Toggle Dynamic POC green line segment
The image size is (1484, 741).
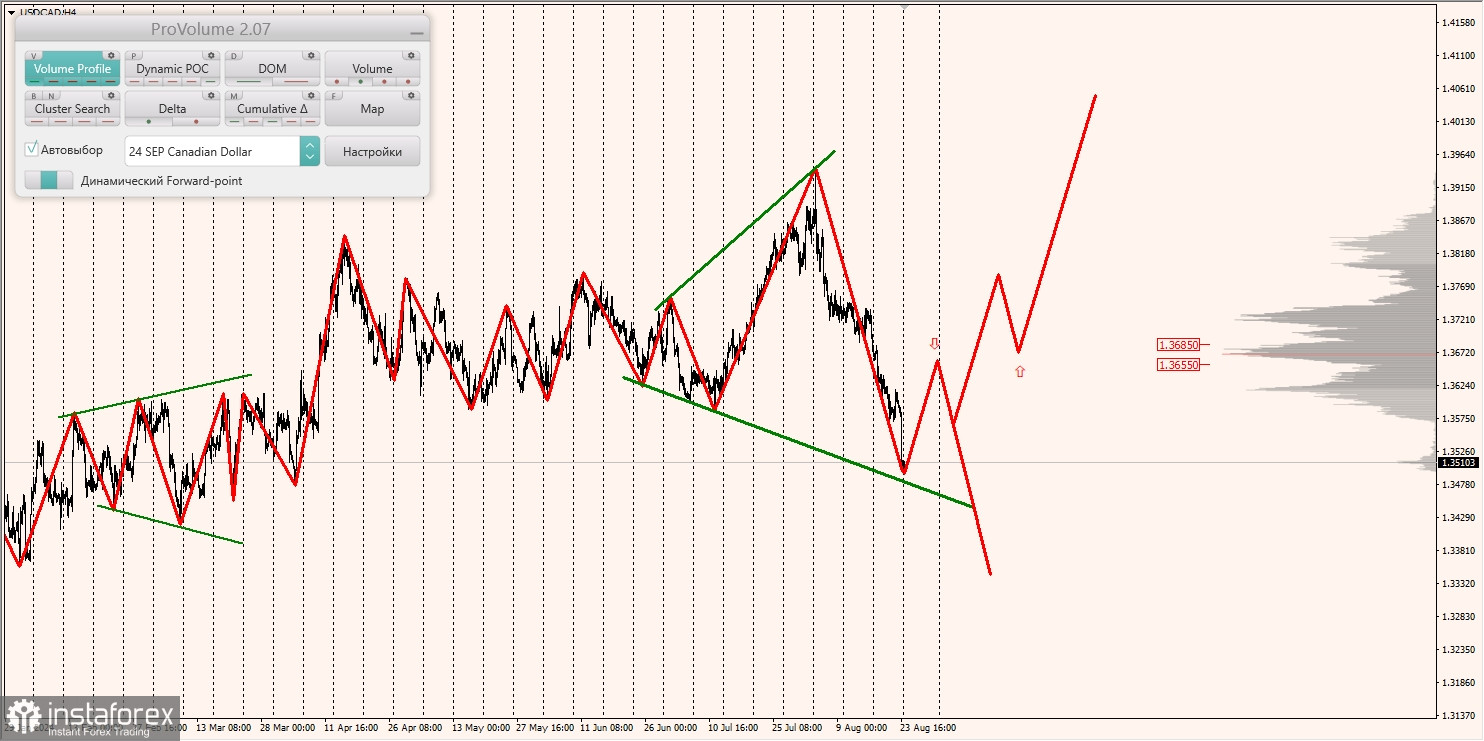click(x=210, y=81)
